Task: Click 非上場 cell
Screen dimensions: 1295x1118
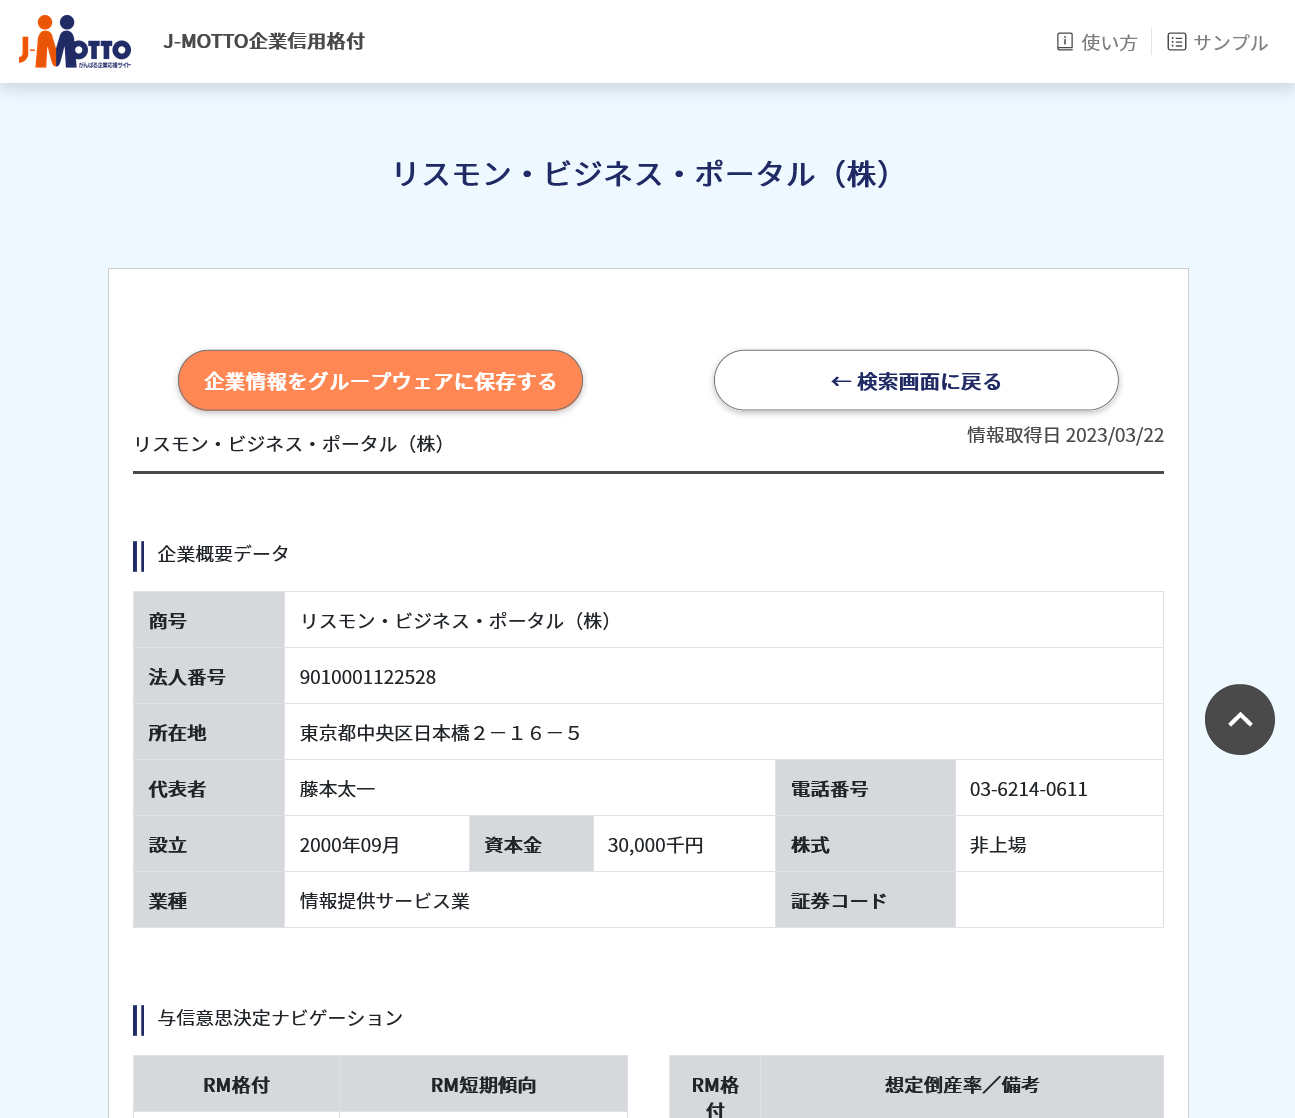Action: point(1059,844)
